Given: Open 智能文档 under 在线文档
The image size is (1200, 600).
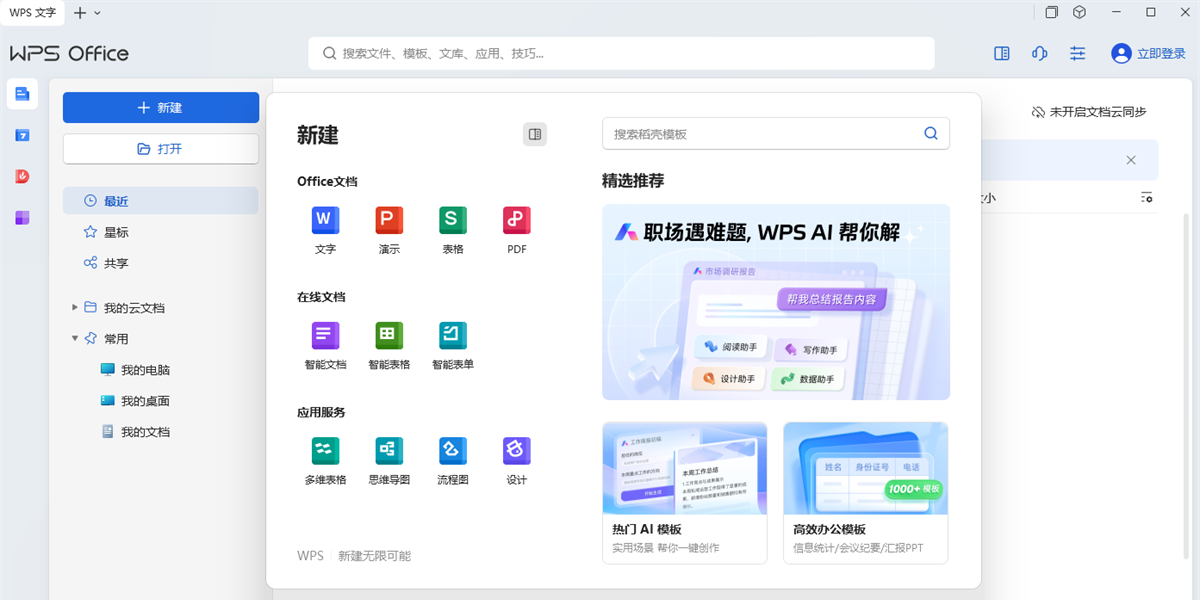Looking at the screenshot, I should coord(325,345).
